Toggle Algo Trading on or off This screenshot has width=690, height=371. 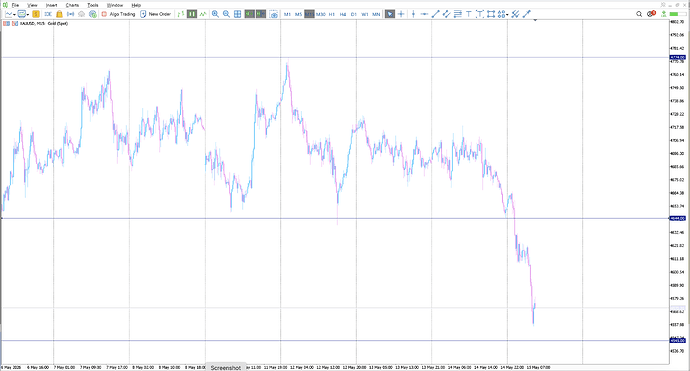point(118,14)
